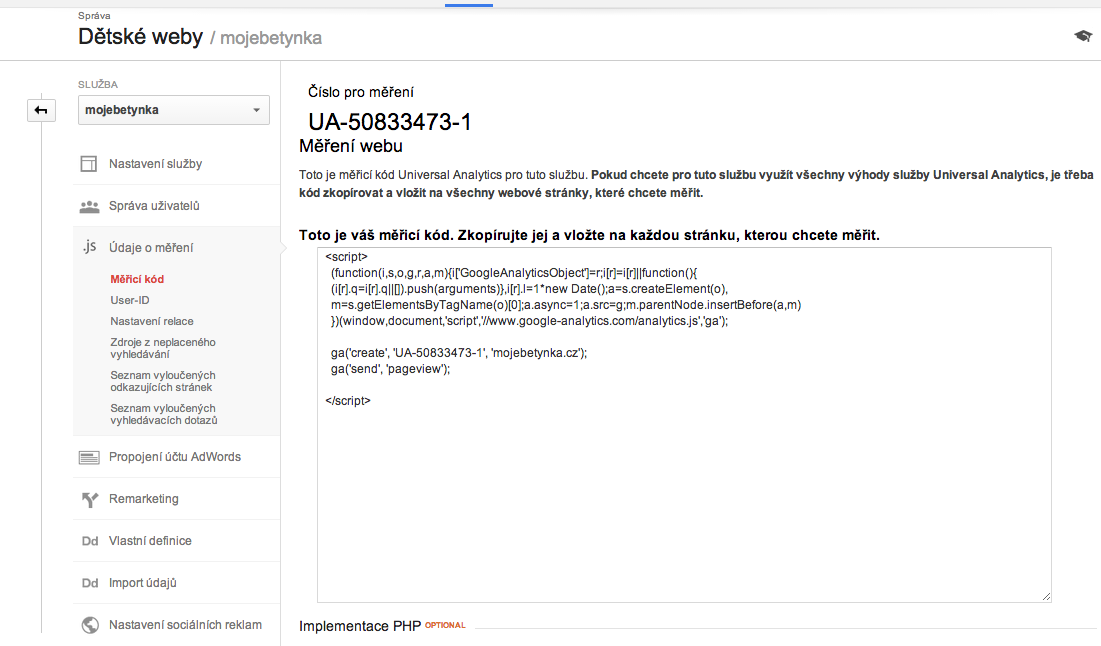This screenshot has width=1101, height=646.
Task: Expand Import údajů menu item
Action: [142, 583]
